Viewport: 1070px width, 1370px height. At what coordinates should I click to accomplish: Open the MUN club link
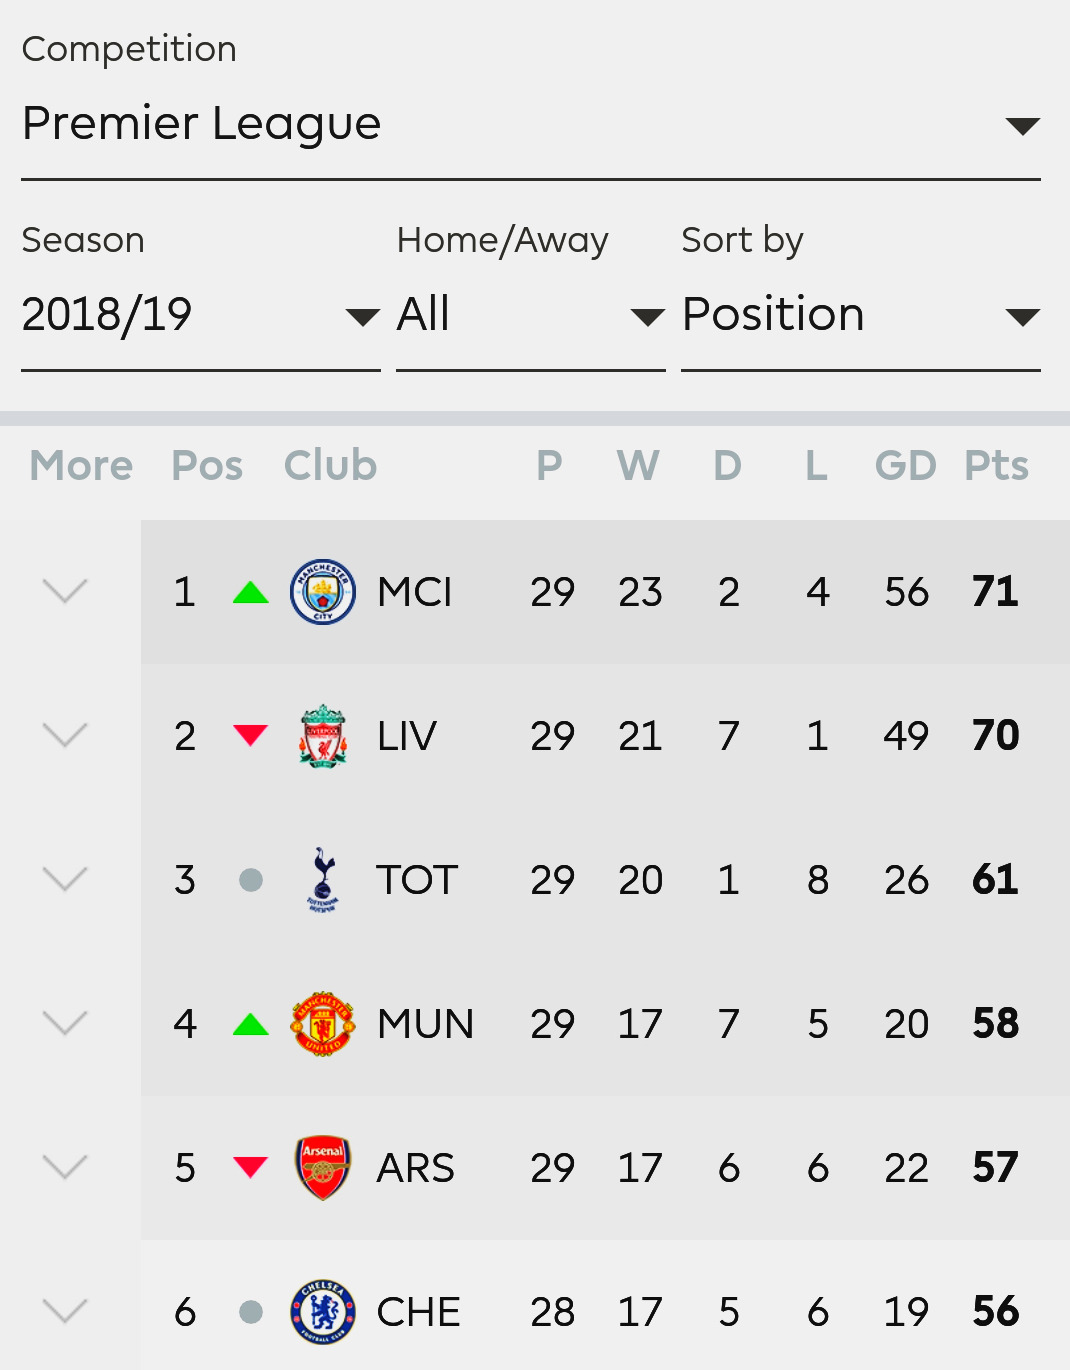click(x=425, y=1024)
